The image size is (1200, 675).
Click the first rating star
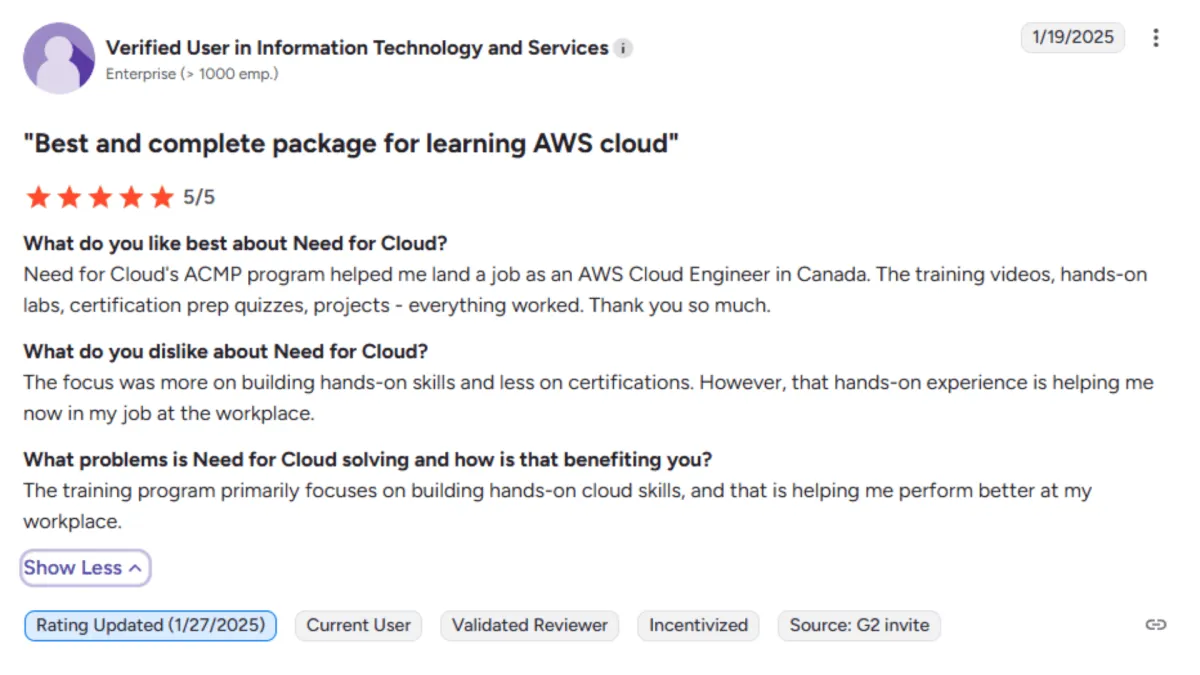click(x=38, y=197)
